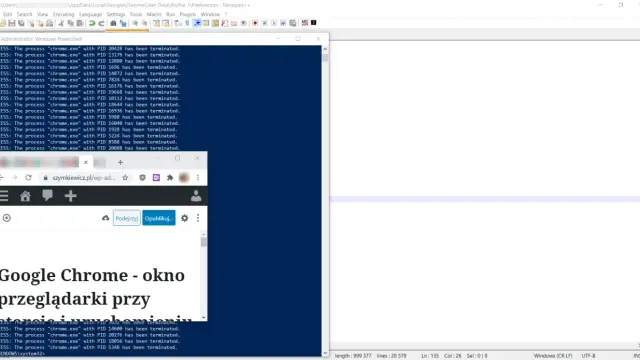640x360 pixels.
Task: Toggle the Indent guide toolbar button
Action: (x=197, y=23)
